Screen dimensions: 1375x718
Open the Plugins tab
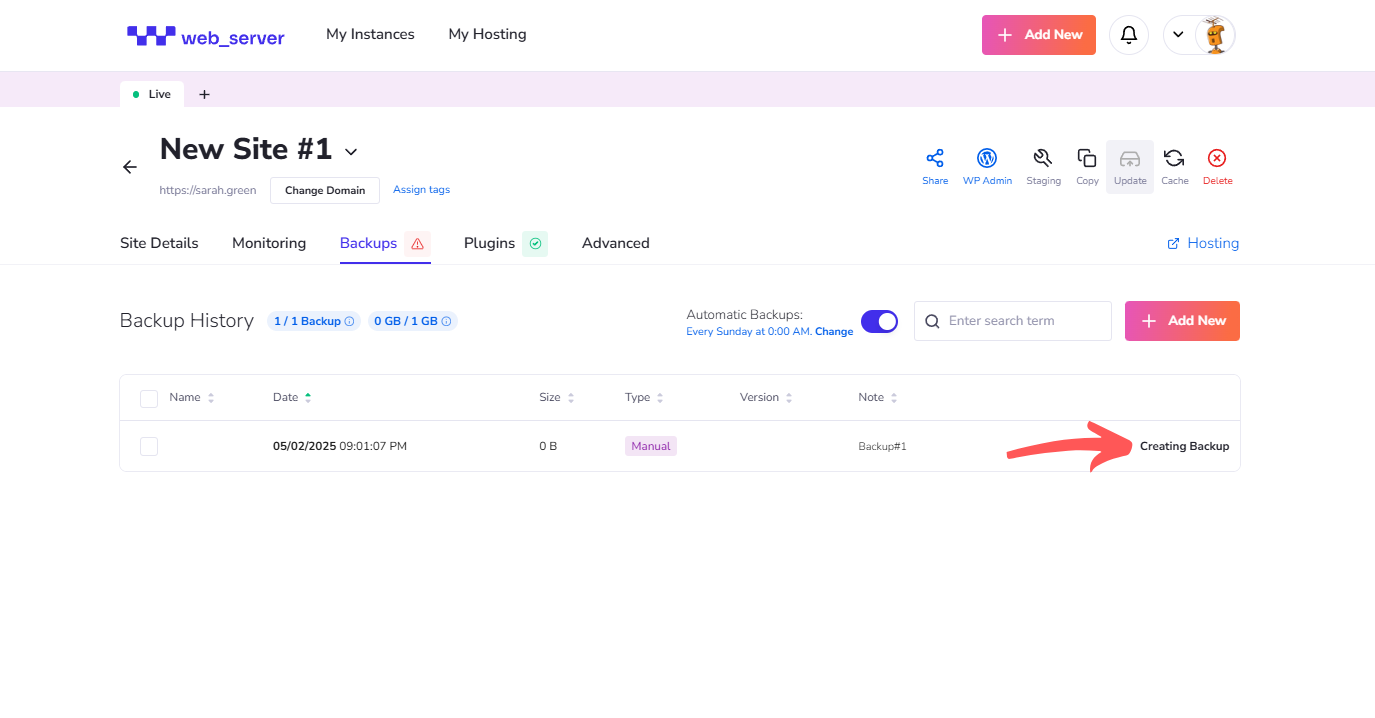point(489,243)
